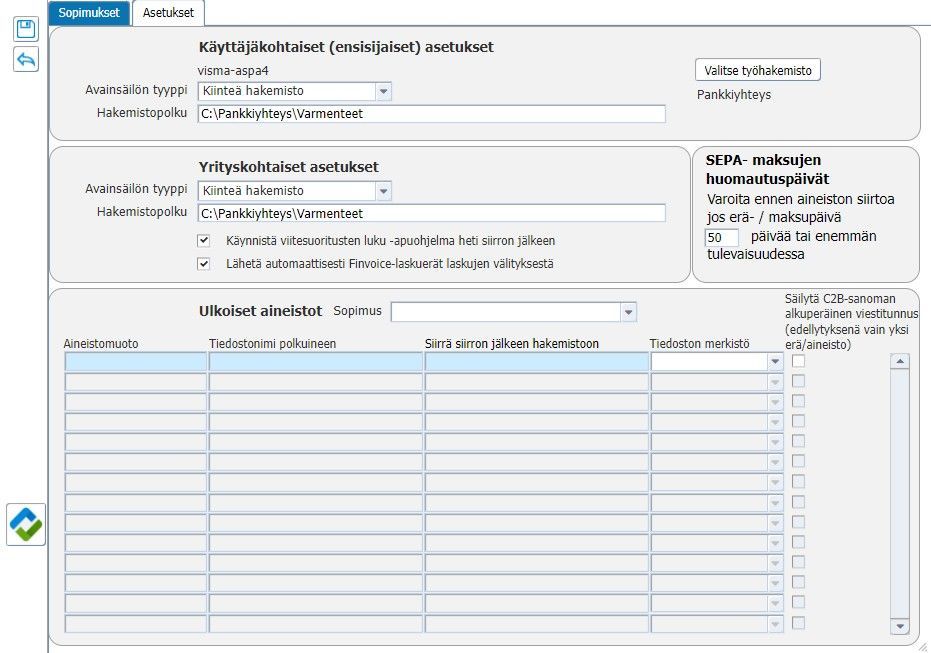Click the Valitse työhakemisto button
This screenshot has width=931, height=653.
click(x=758, y=70)
